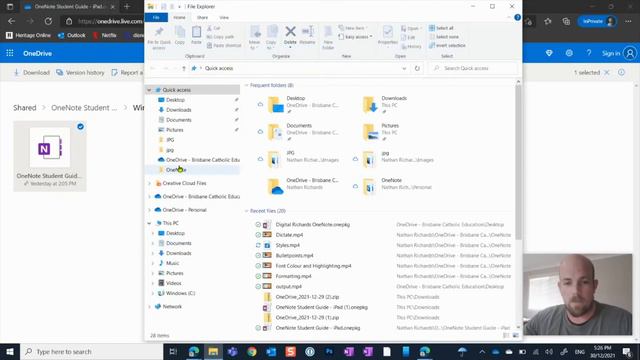
Task: Switch to the View ribbon tab
Action: point(224,18)
